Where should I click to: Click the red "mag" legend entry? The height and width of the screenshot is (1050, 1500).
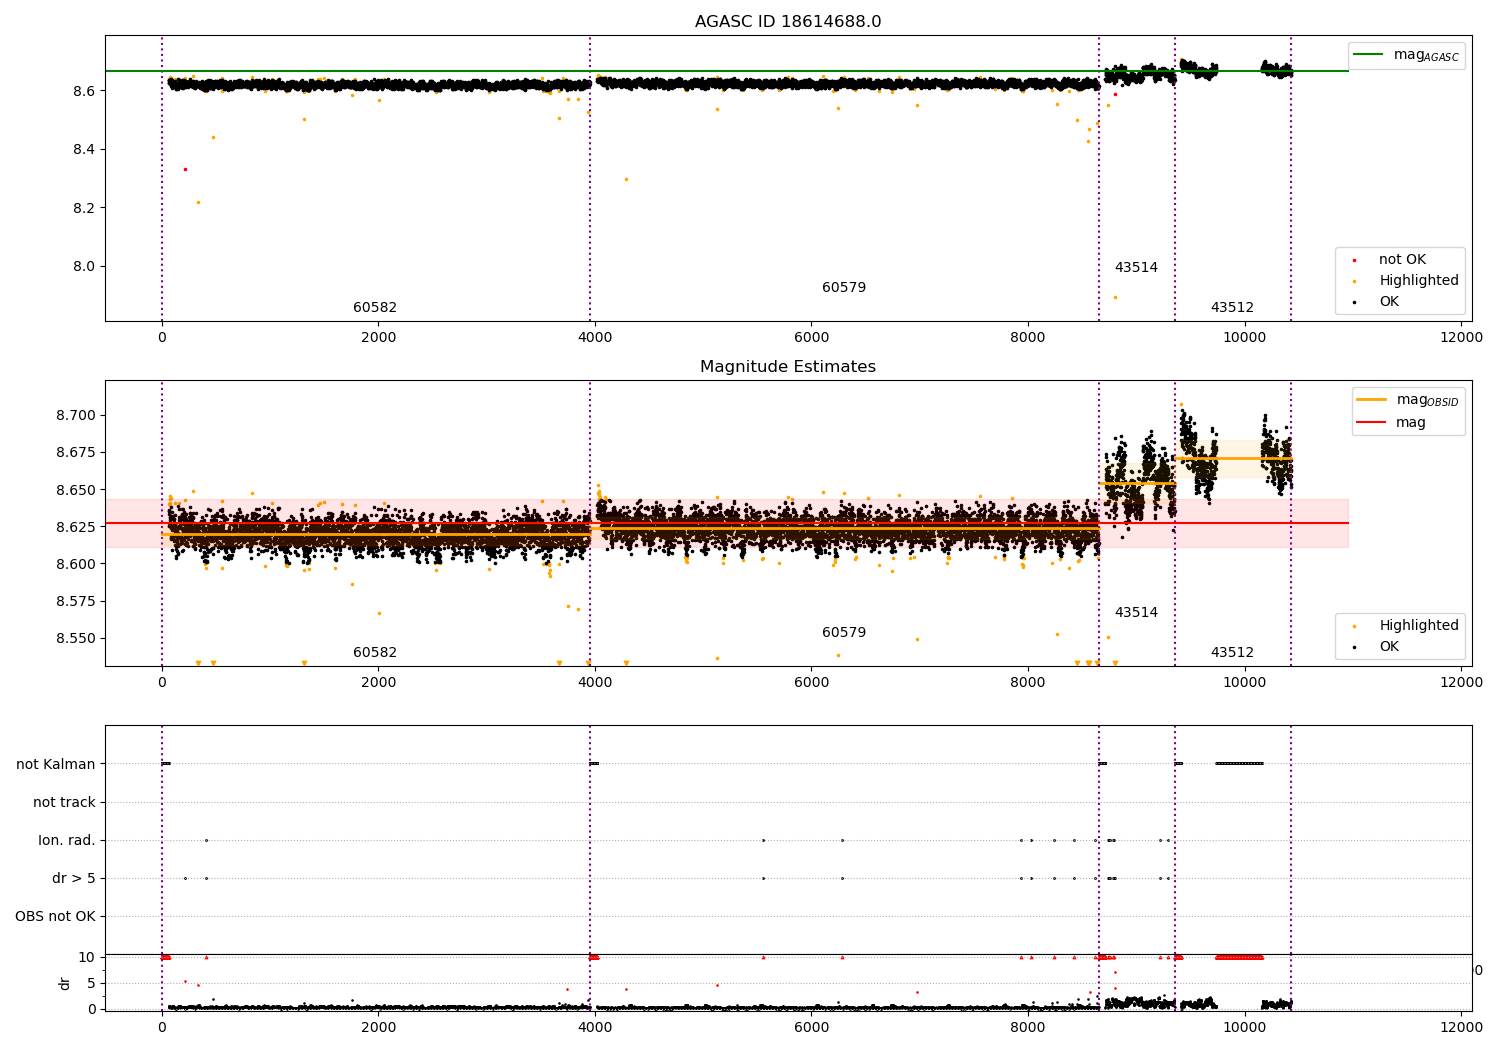[x=1392, y=423]
